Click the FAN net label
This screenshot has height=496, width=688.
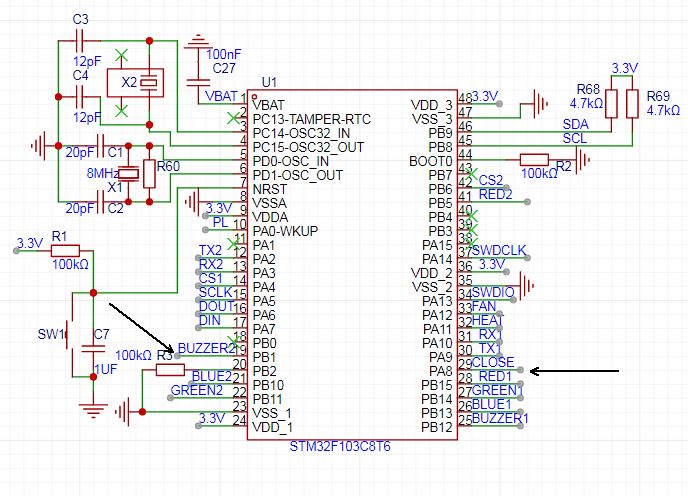point(484,306)
